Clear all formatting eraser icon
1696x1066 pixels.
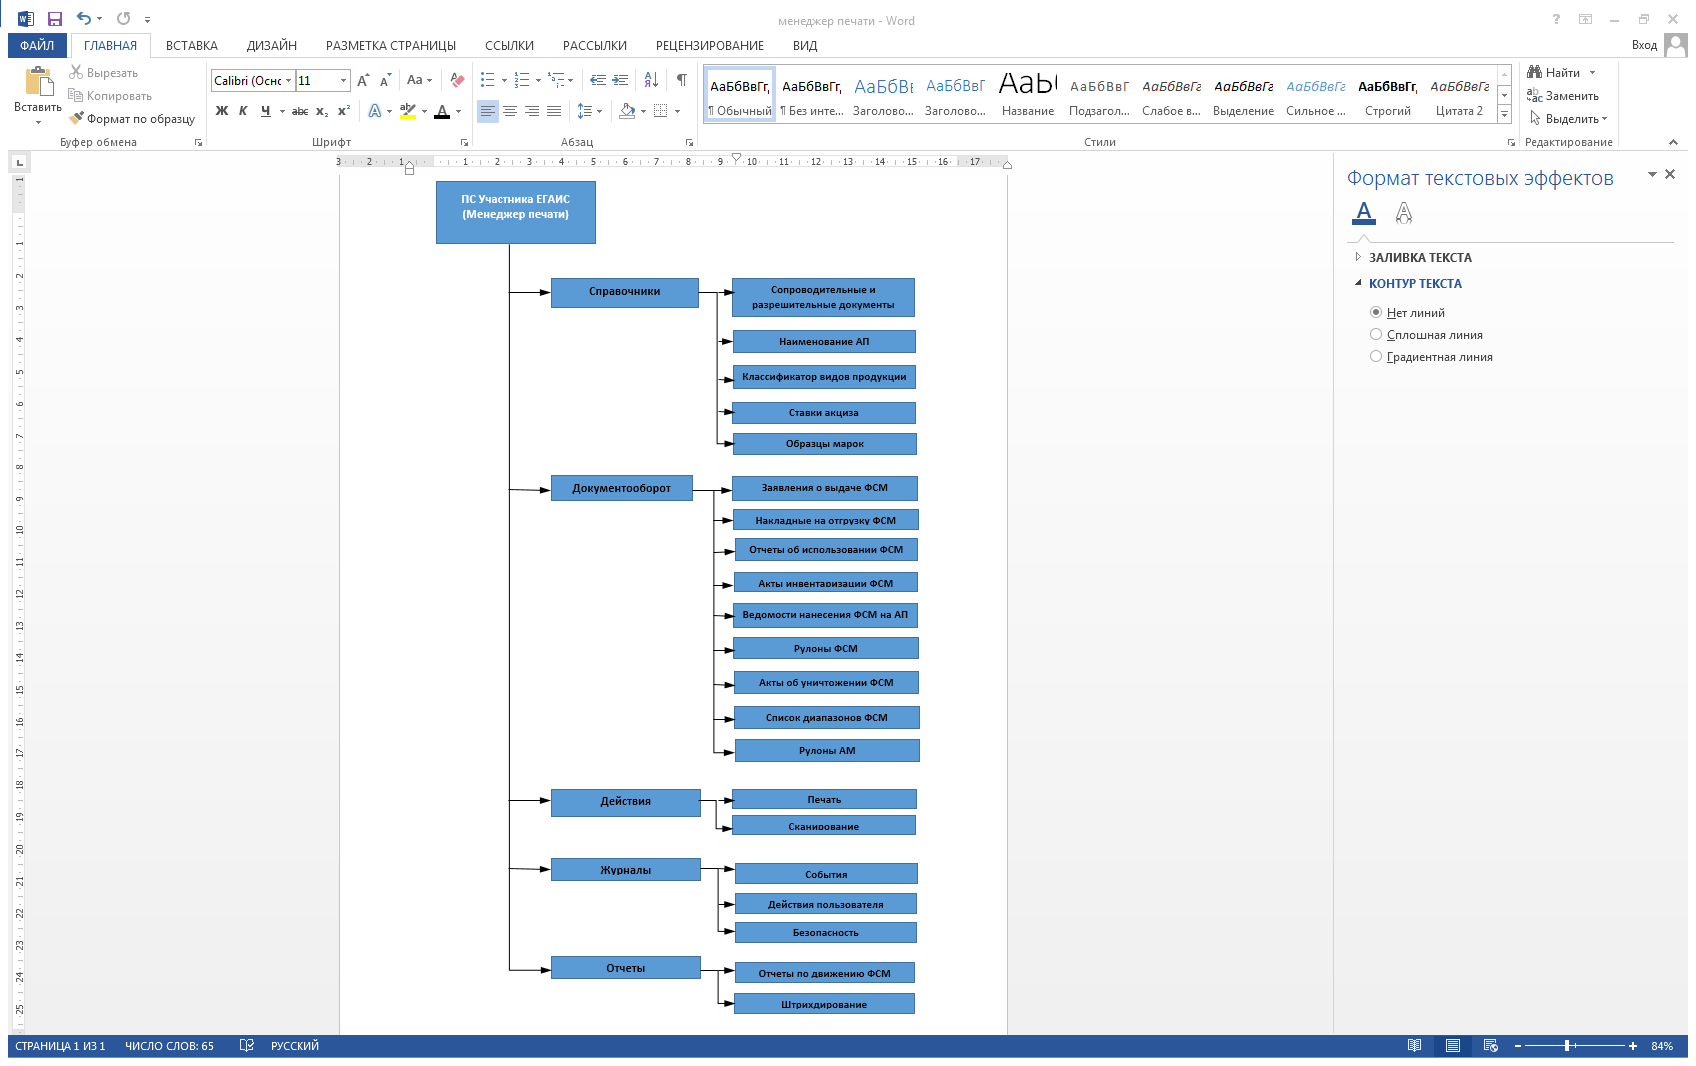click(457, 80)
